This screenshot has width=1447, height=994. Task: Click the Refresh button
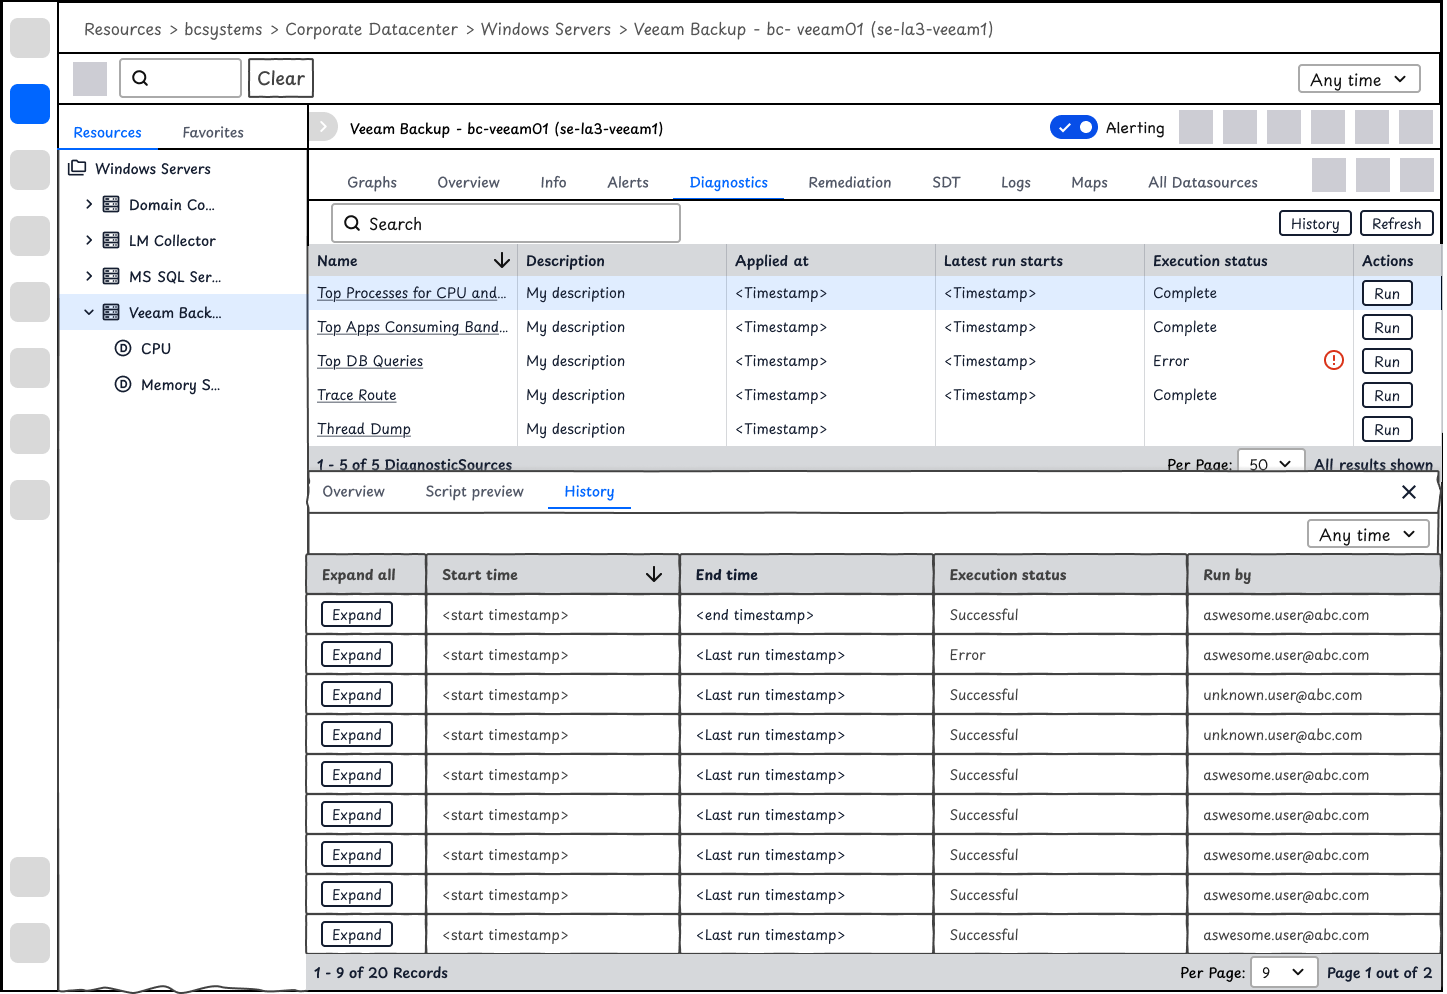tap(1397, 223)
